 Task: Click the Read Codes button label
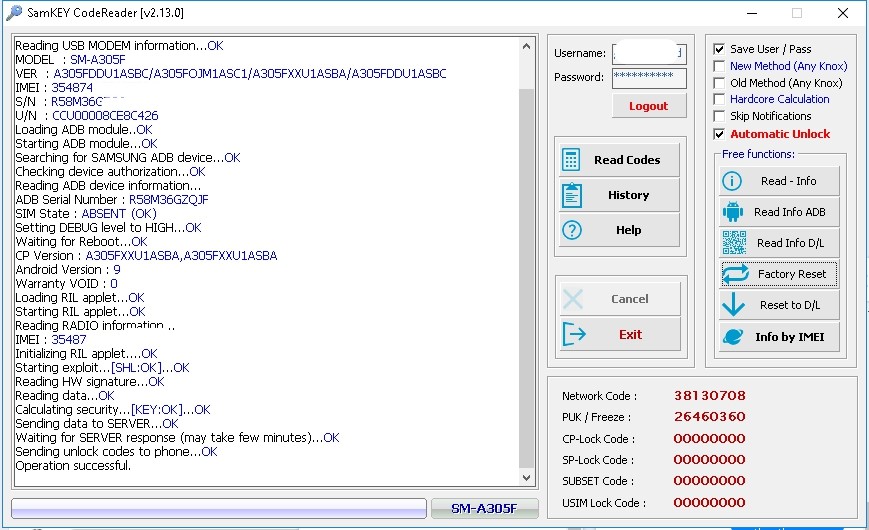pos(627,160)
